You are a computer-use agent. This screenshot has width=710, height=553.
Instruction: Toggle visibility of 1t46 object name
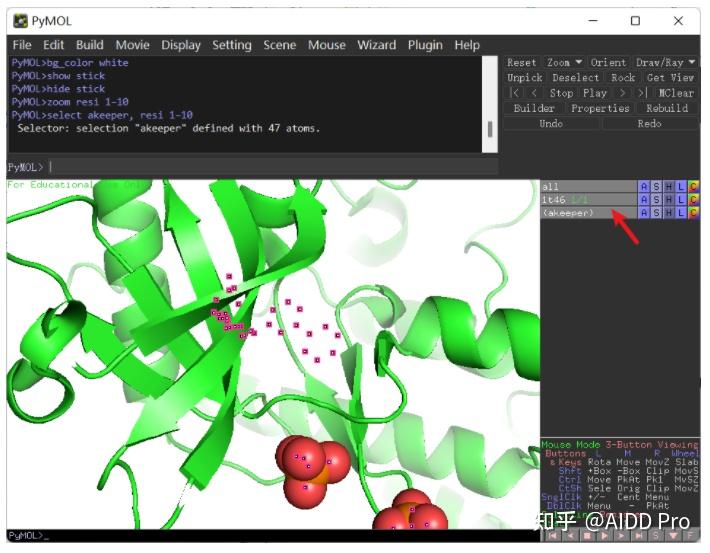point(588,200)
